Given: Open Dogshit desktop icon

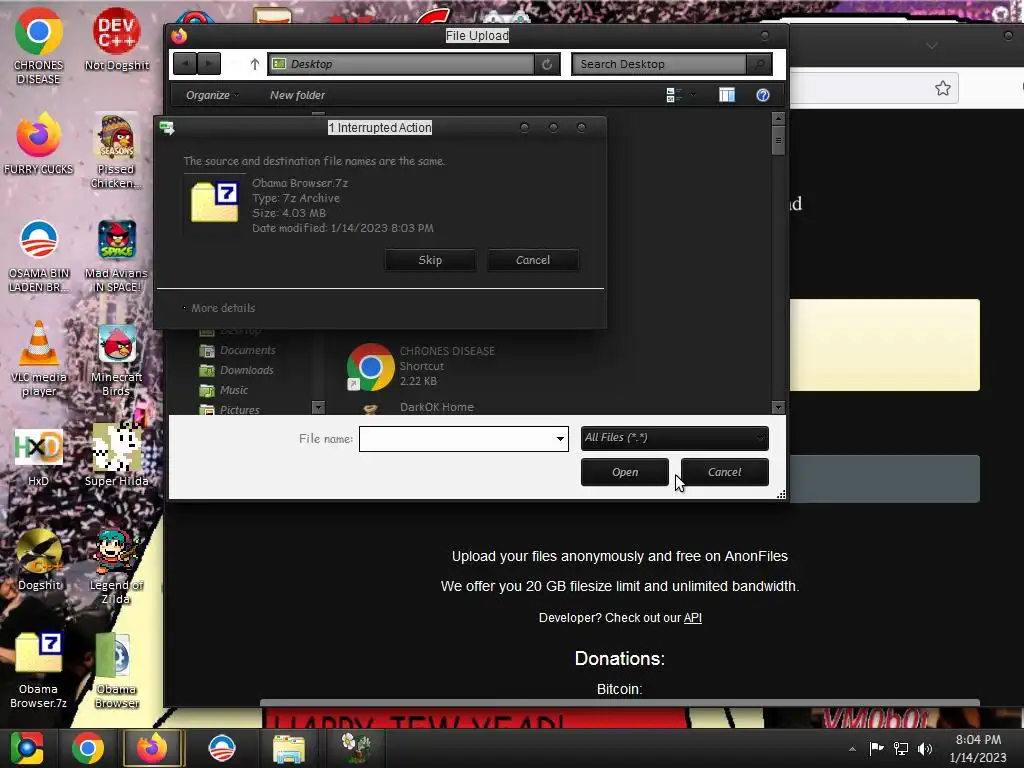Looking at the screenshot, I should coord(39,560).
